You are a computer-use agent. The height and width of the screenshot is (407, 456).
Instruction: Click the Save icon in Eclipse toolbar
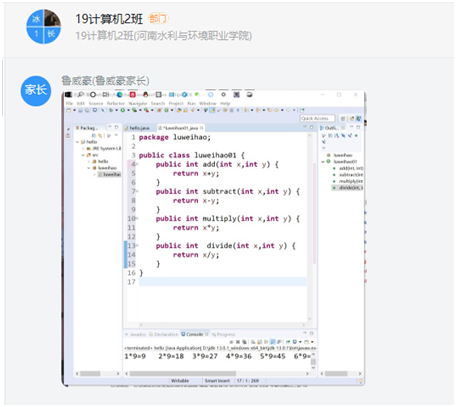point(80,110)
